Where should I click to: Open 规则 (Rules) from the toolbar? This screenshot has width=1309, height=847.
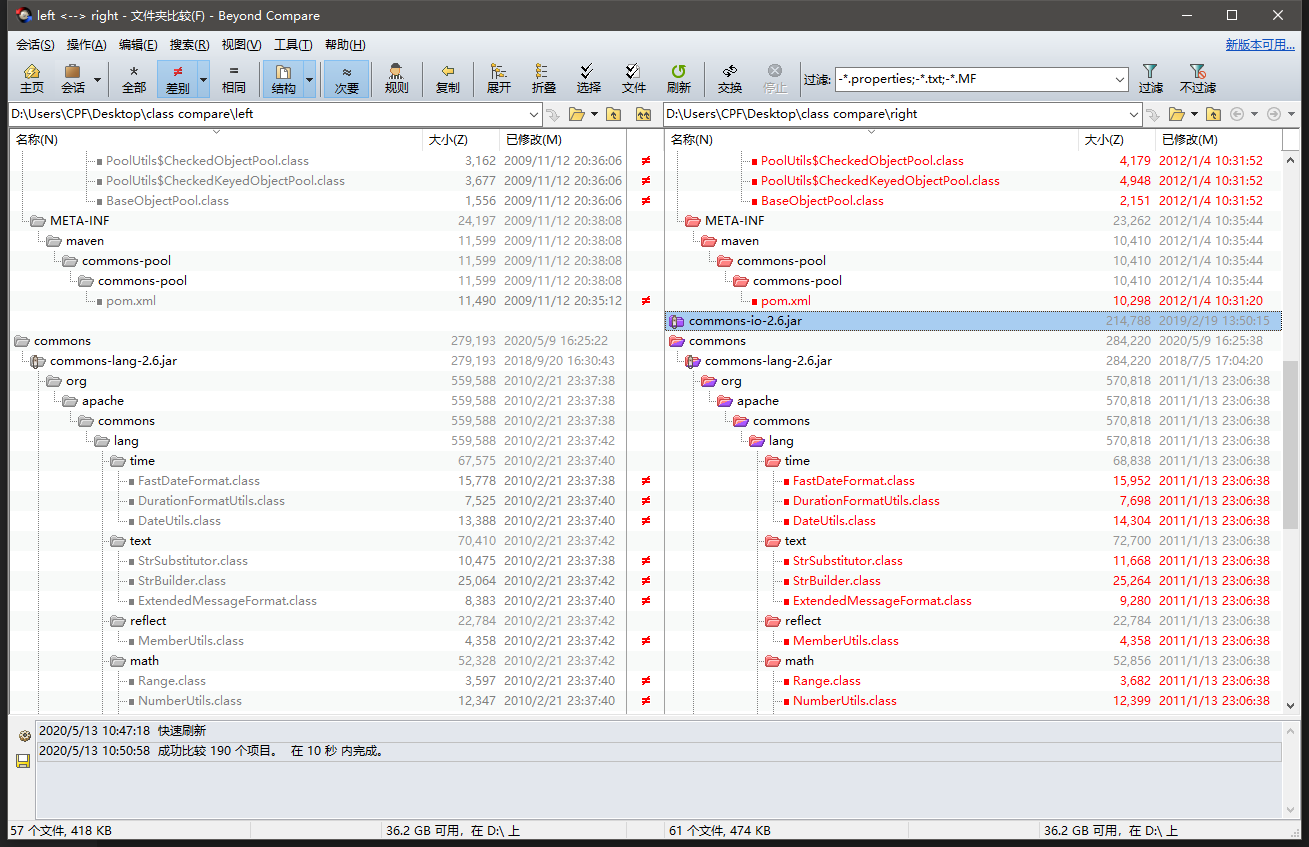[x=397, y=79]
